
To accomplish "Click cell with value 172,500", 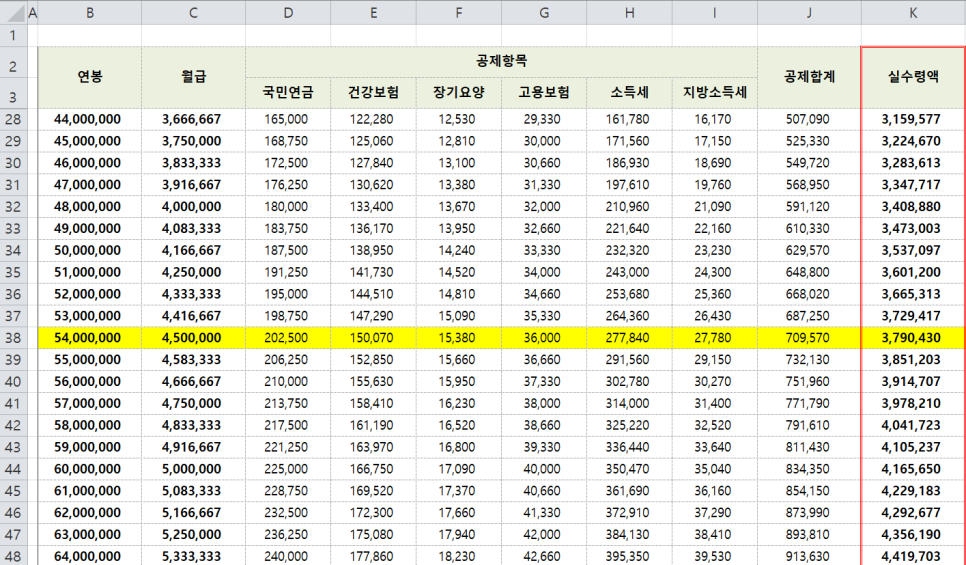I will (x=288, y=163).
